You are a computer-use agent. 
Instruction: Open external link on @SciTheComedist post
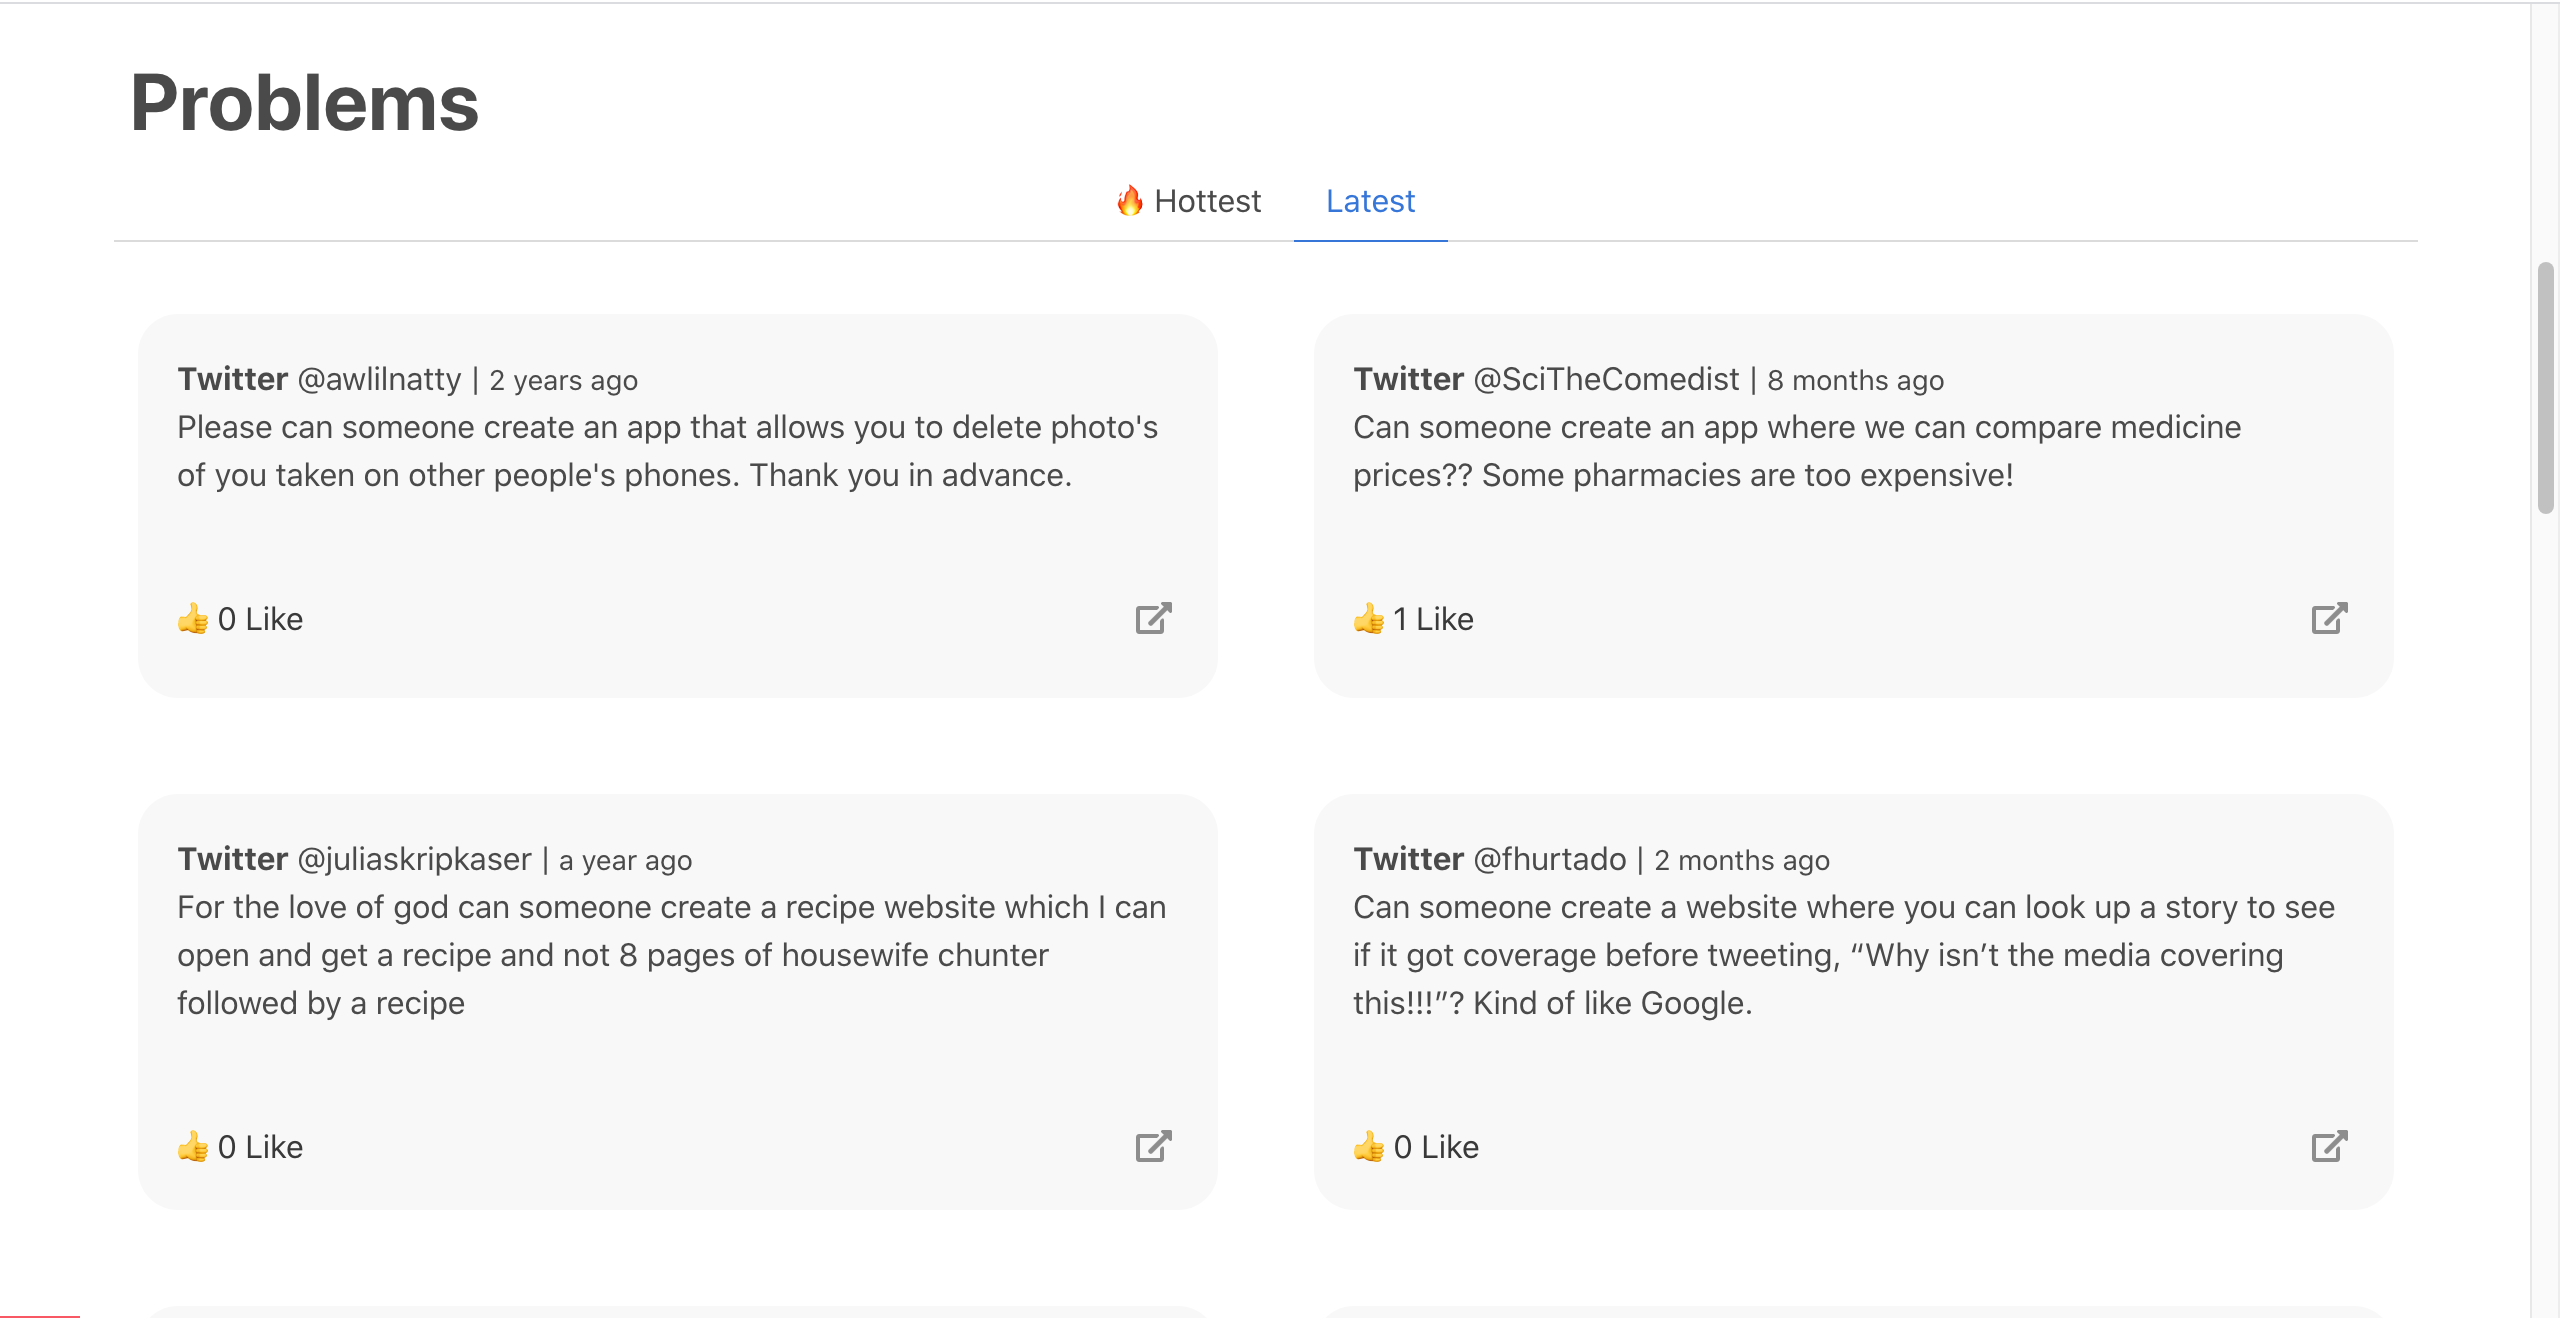[x=2329, y=619]
